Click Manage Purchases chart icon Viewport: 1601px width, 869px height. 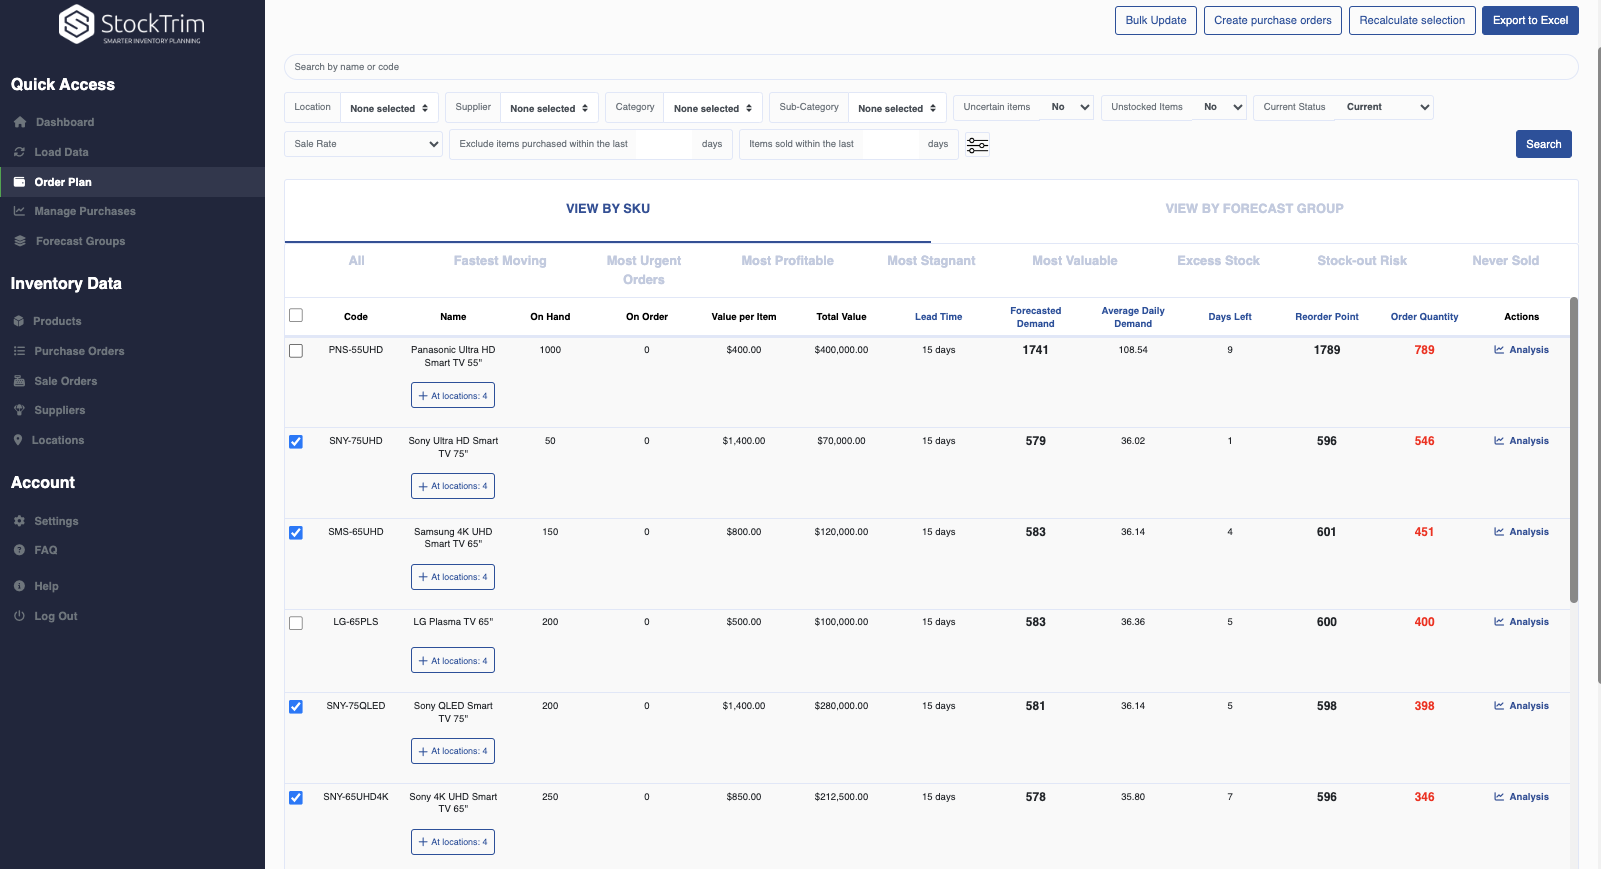point(19,211)
